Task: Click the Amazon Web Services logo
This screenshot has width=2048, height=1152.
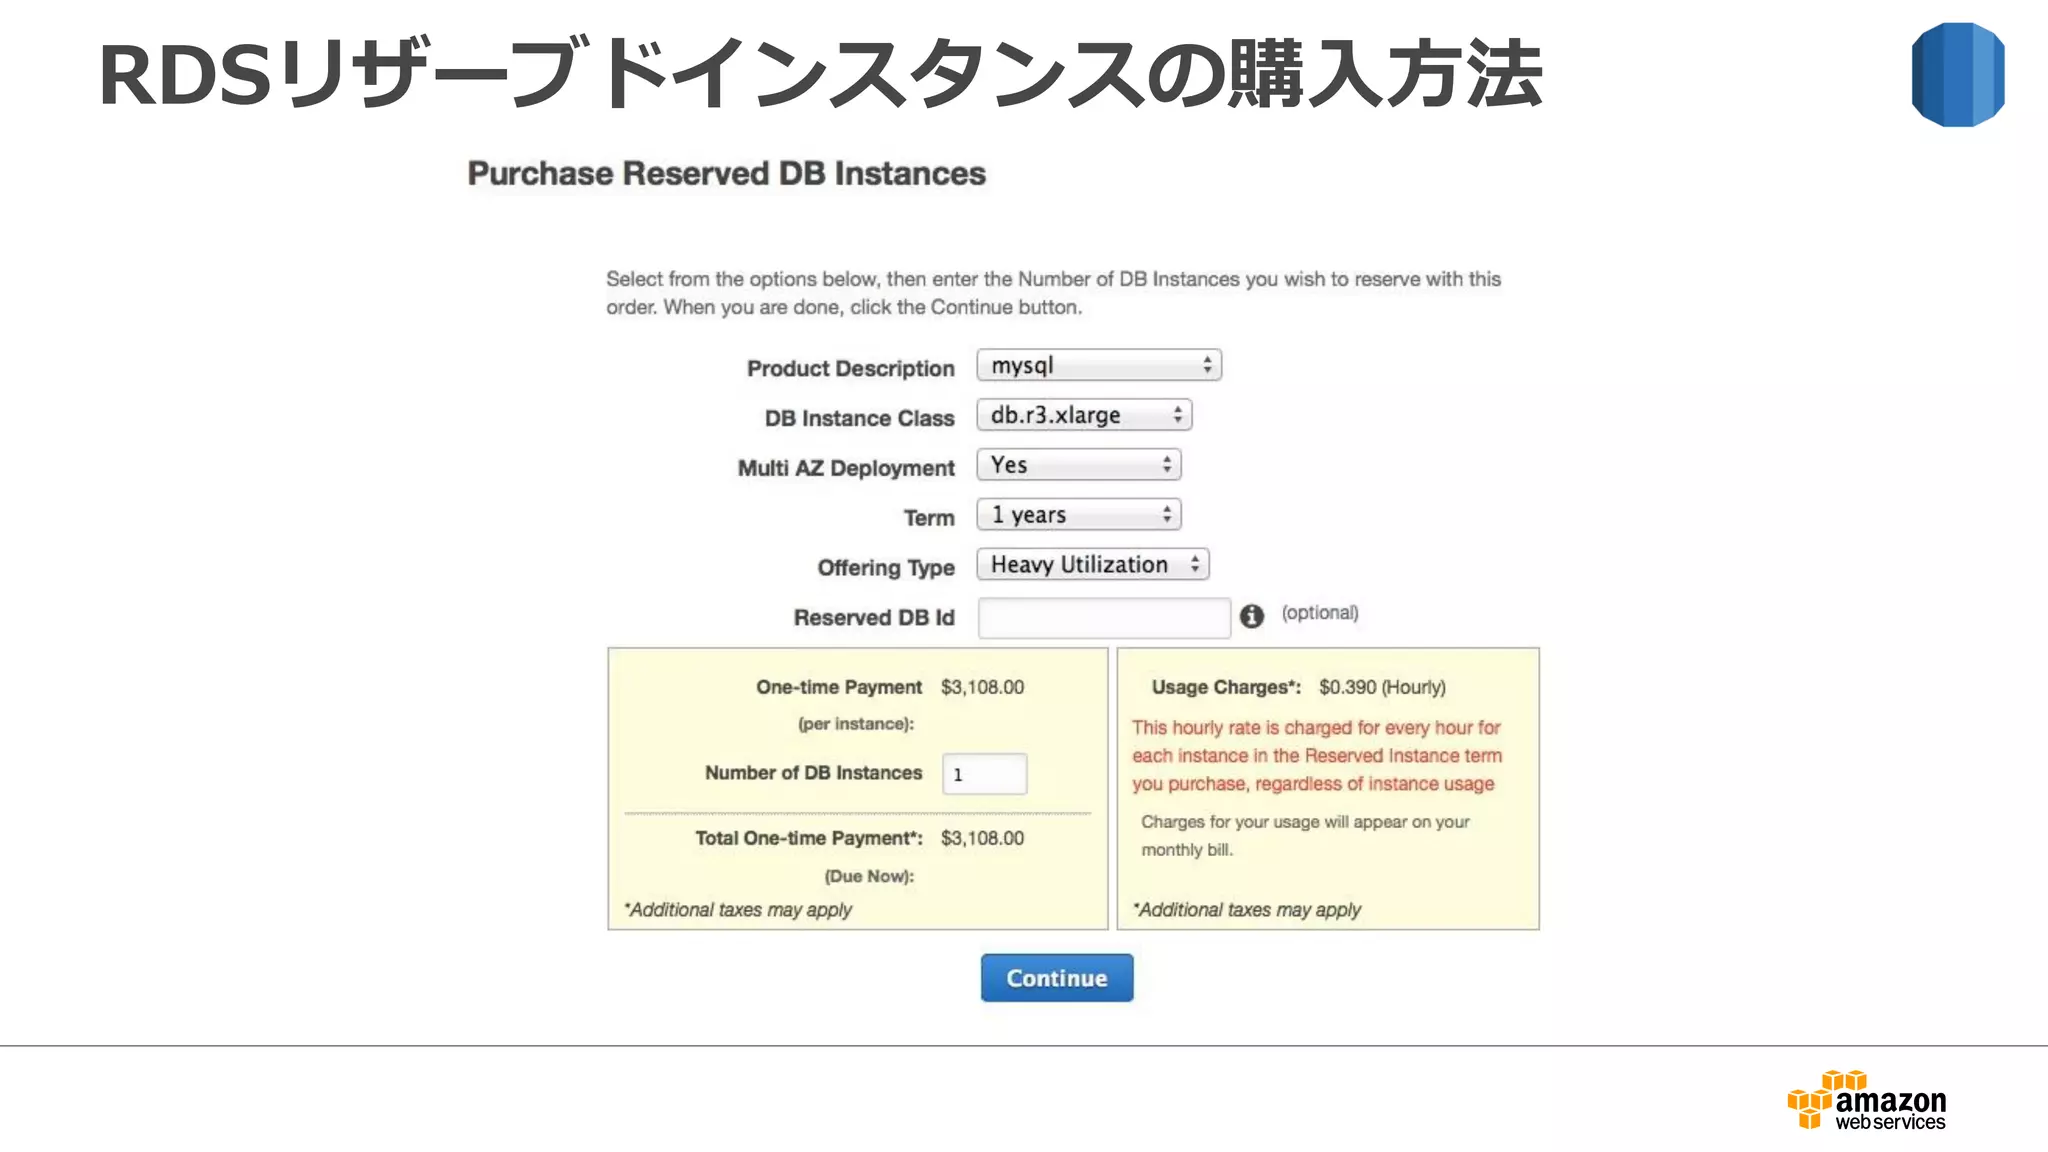Action: click(x=1867, y=1101)
